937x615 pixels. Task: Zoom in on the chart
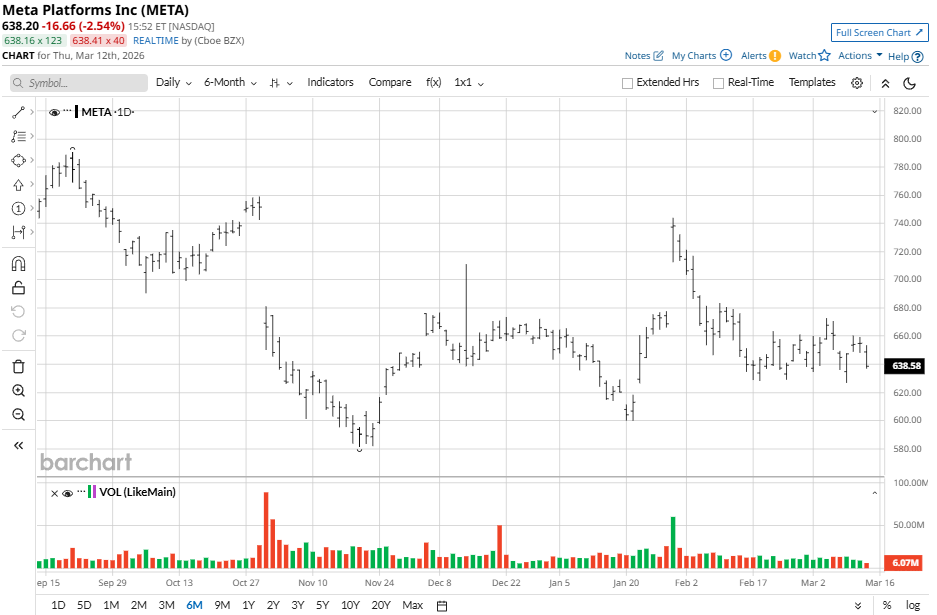(18, 390)
